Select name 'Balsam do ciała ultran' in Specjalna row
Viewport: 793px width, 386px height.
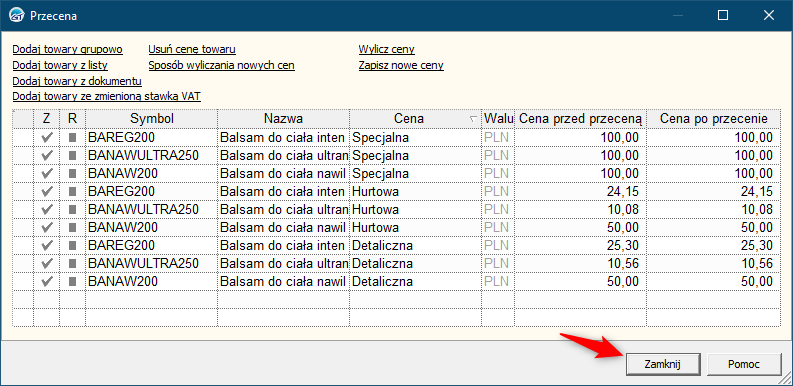coord(284,155)
